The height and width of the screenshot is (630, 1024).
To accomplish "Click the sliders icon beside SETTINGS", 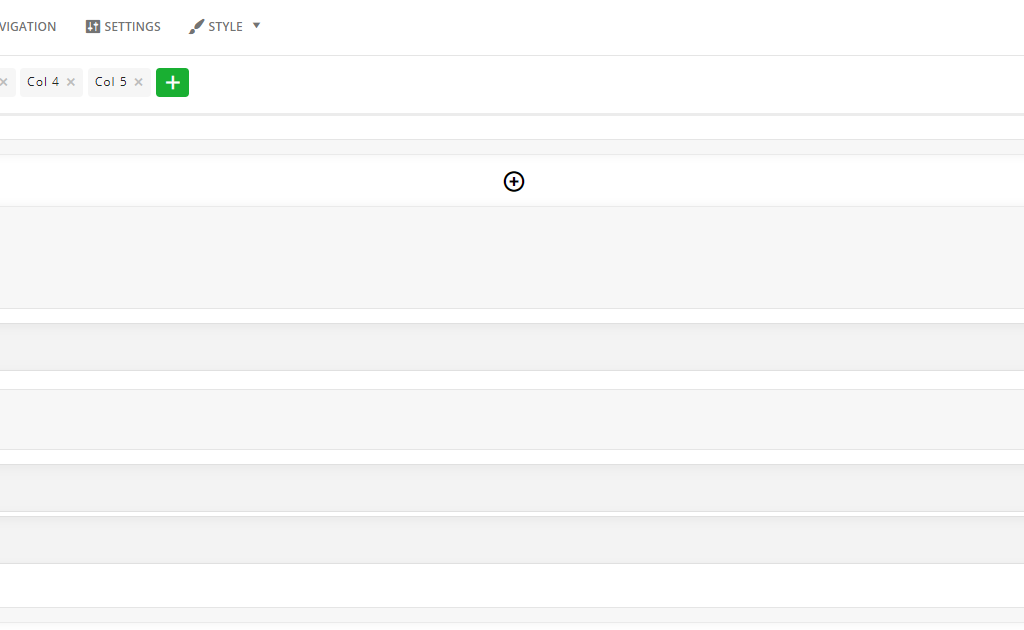I will click(x=93, y=27).
